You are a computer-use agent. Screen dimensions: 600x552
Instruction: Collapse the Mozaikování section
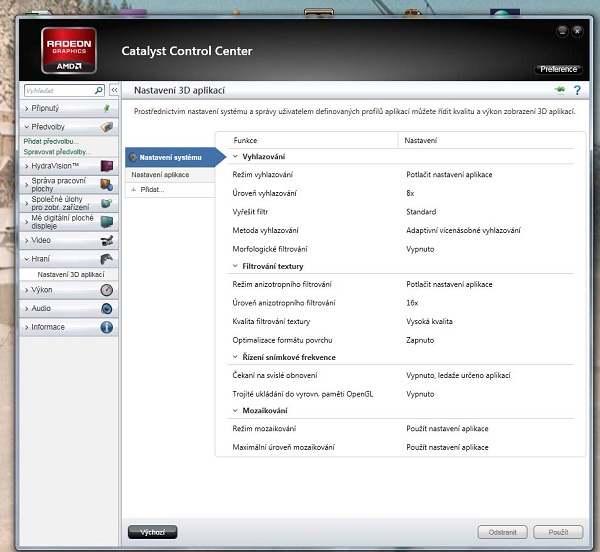pos(236,411)
